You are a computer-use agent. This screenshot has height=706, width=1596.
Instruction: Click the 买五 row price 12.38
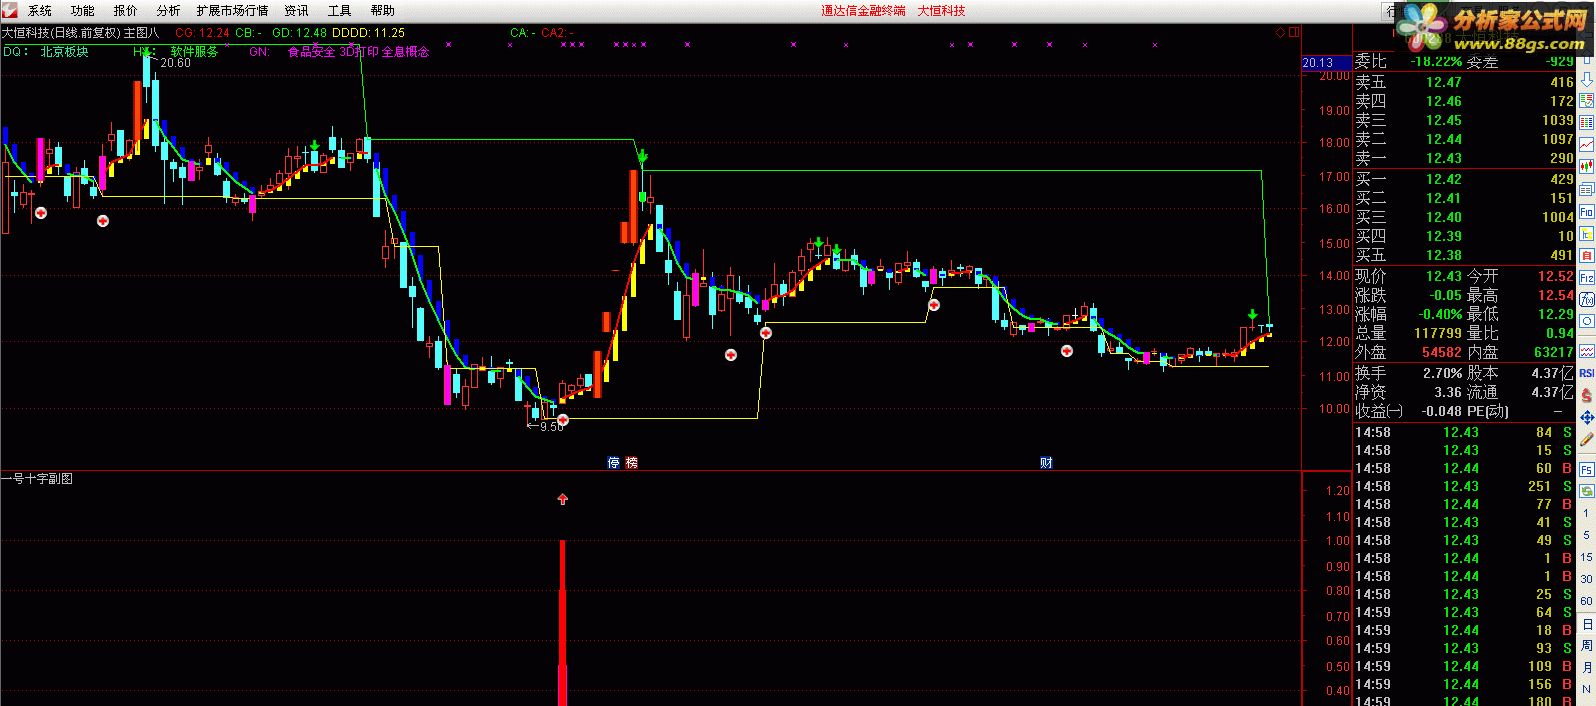pos(1444,255)
